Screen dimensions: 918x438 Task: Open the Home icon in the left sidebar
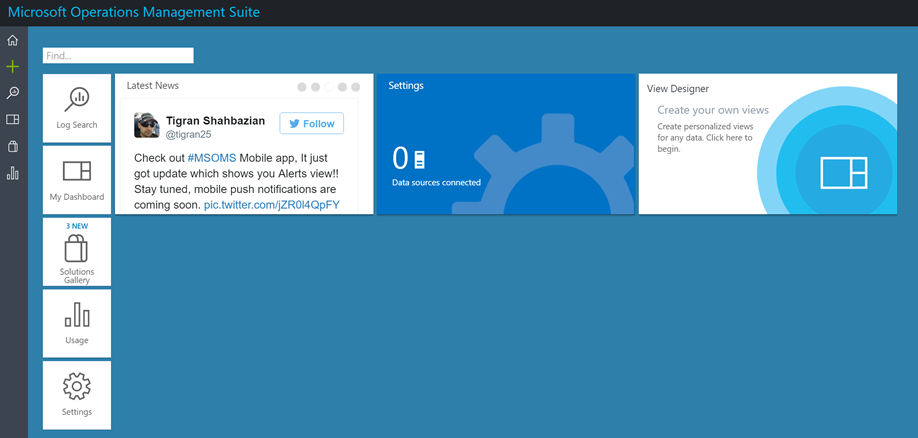click(x=12, y=40)
